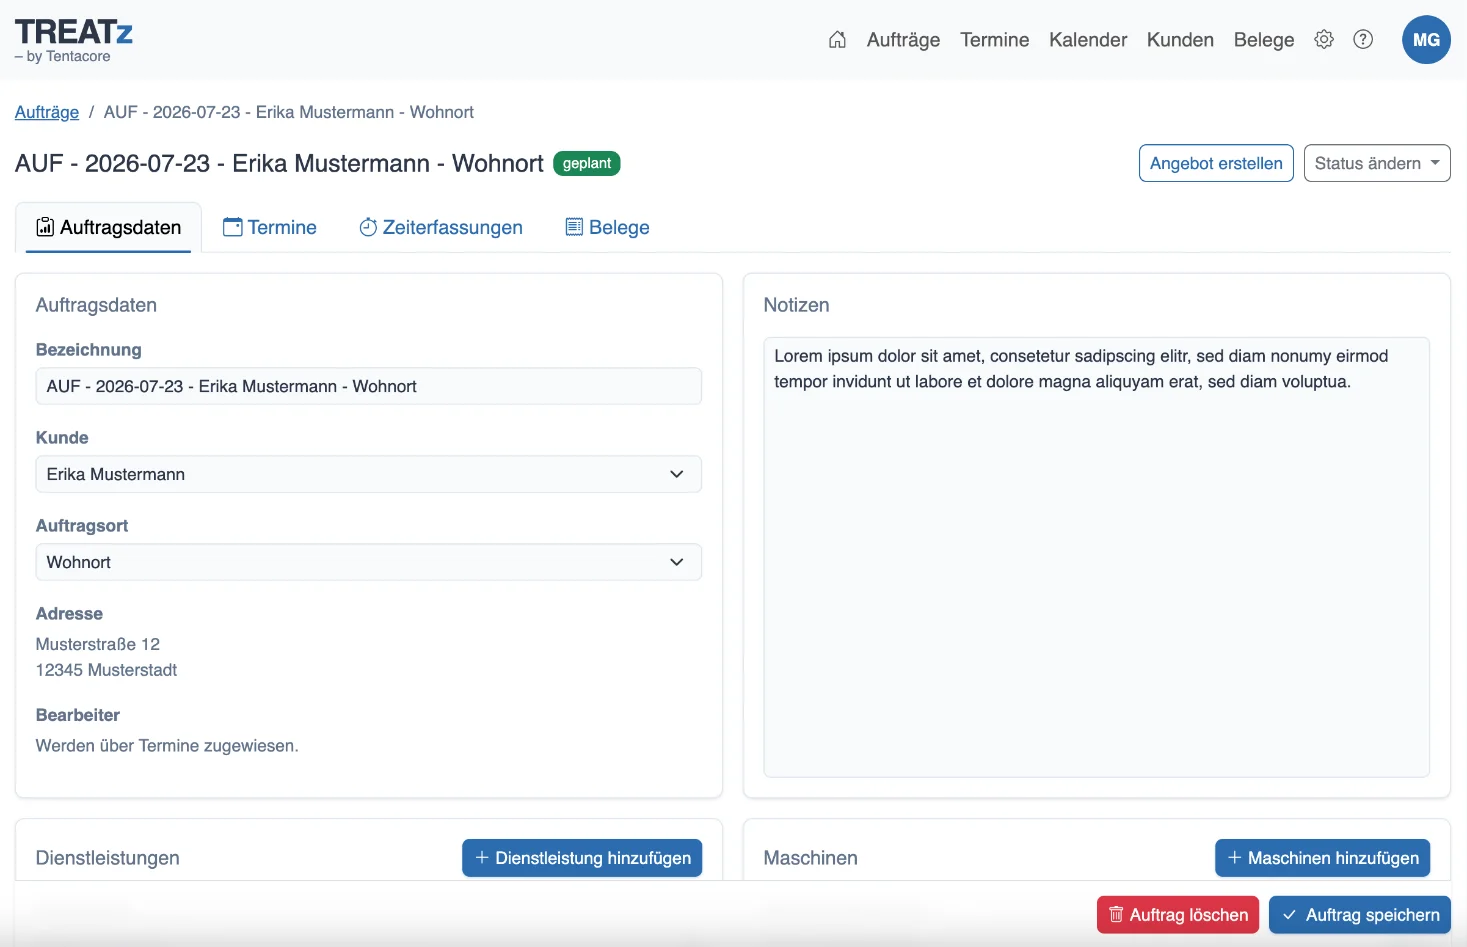1467x947 pixels.
Task: Save with Auftrag speichern button
Action: (x=1360, y=915)
